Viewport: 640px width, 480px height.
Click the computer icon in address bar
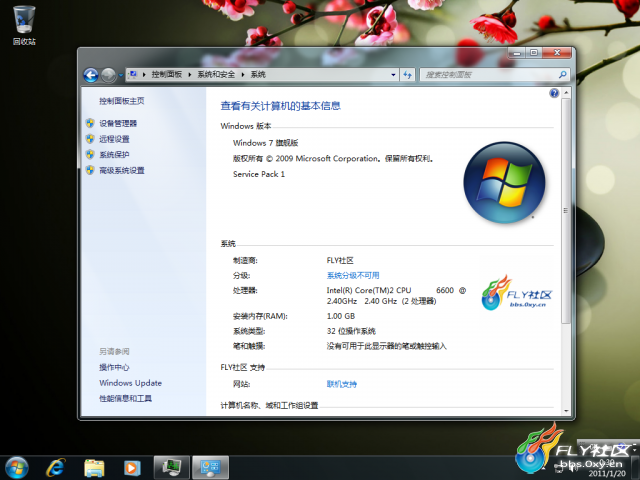pos(133,74)
